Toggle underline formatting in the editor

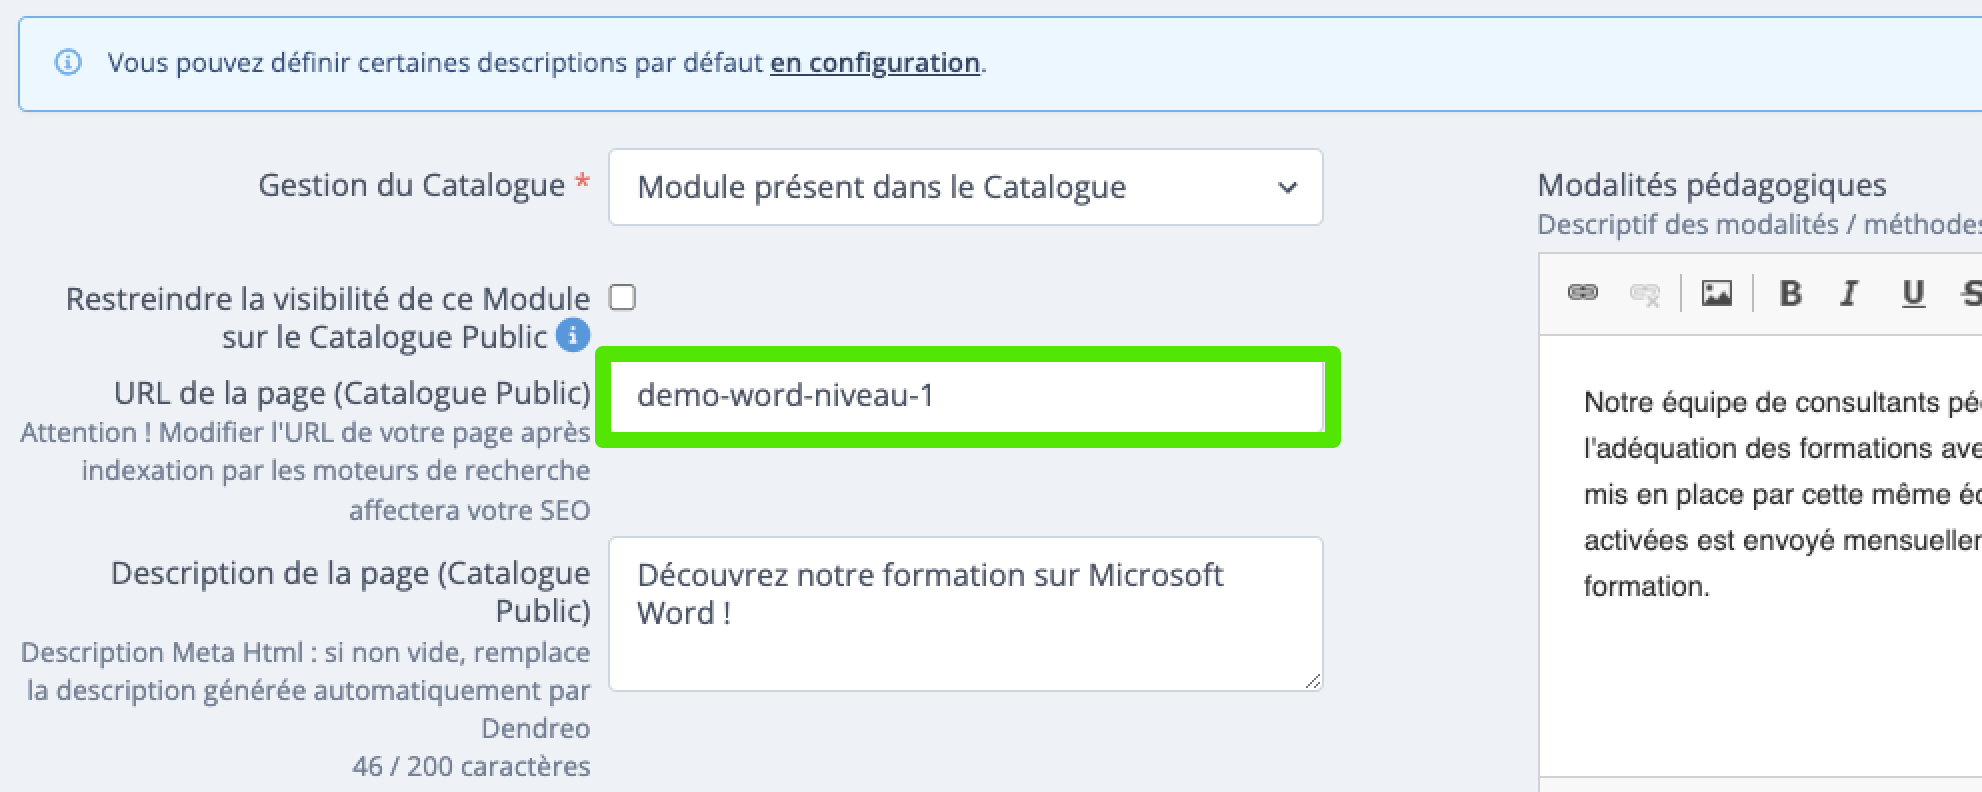point(1913,294)
